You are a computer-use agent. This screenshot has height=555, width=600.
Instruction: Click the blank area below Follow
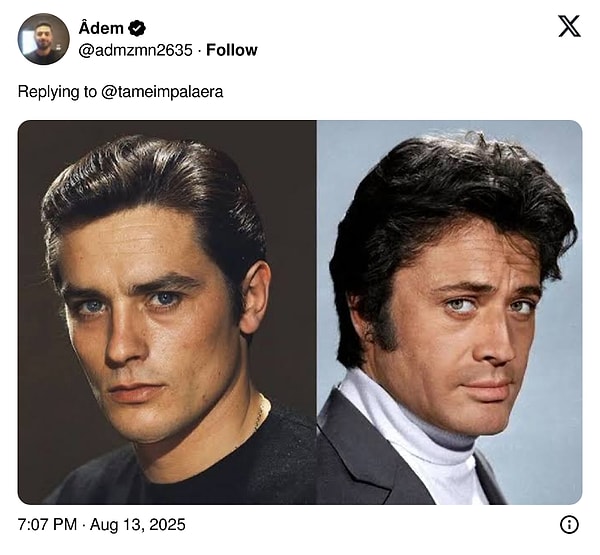(x=383, y=77)
